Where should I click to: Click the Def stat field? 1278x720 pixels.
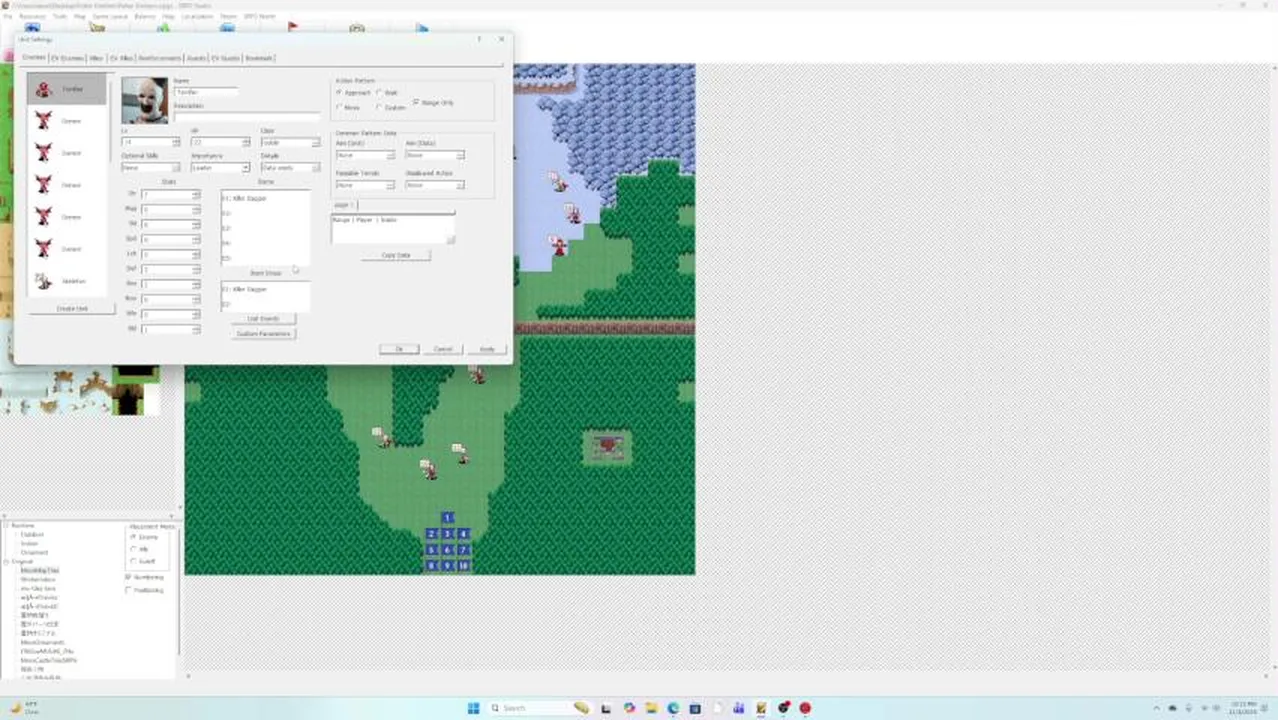(x=170, y=269)
